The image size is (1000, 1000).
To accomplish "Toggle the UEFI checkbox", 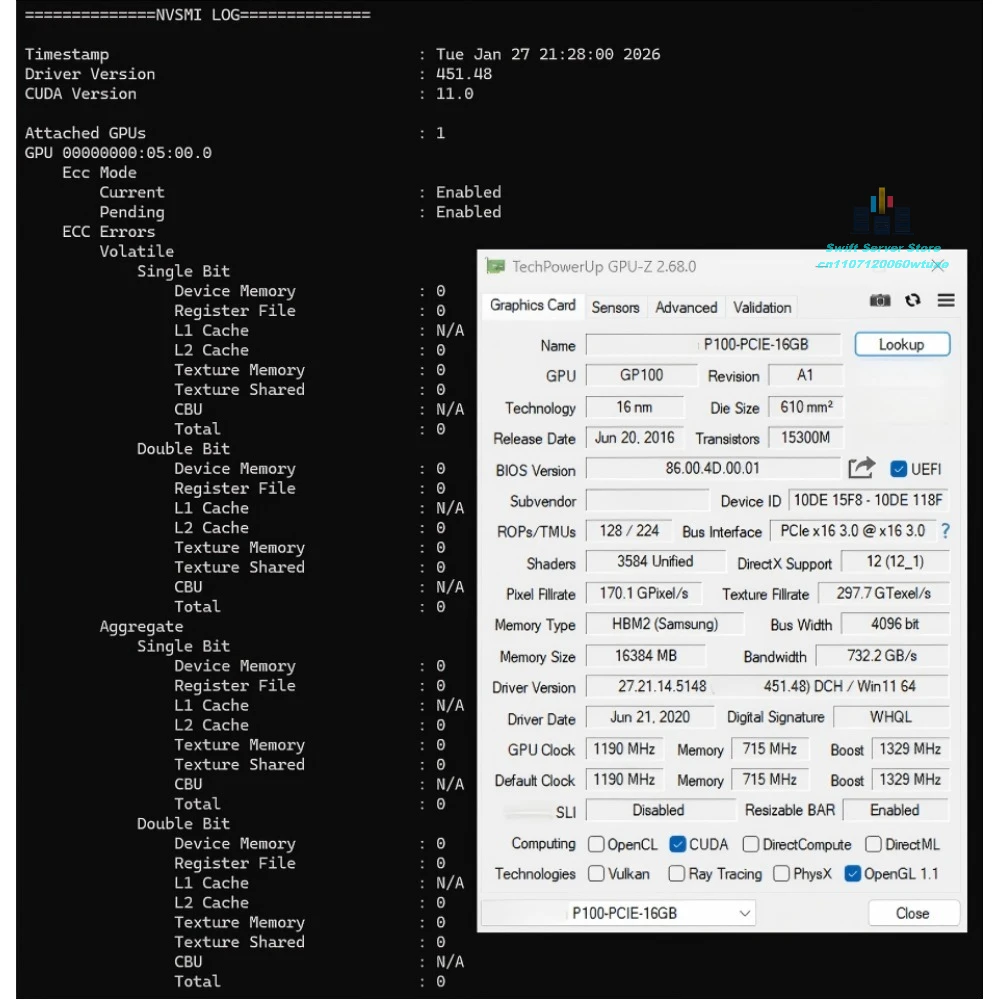I will pyautogui.click(x=898, y=469).
